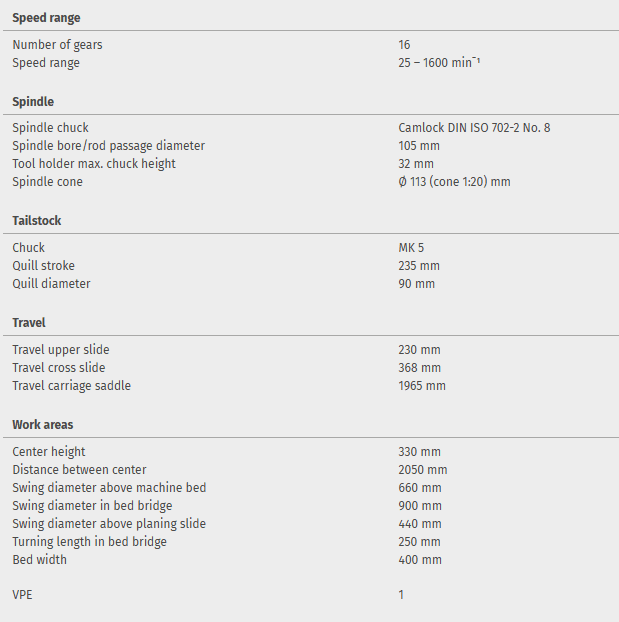Click the Travel section heading
The height and width of the screenshot is (622, 619).
pyautogui.click(x=29, y=323)
